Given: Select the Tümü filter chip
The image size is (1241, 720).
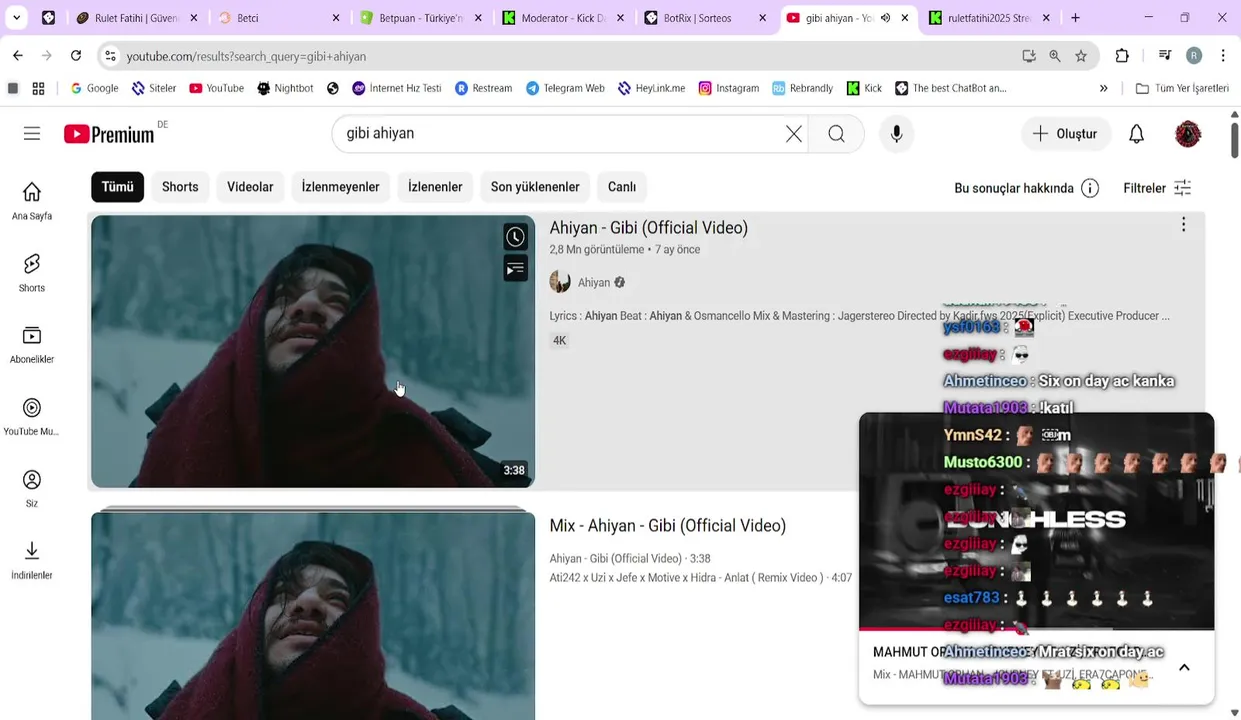Looking at the screenshot, I should click(x=117, y=187).
